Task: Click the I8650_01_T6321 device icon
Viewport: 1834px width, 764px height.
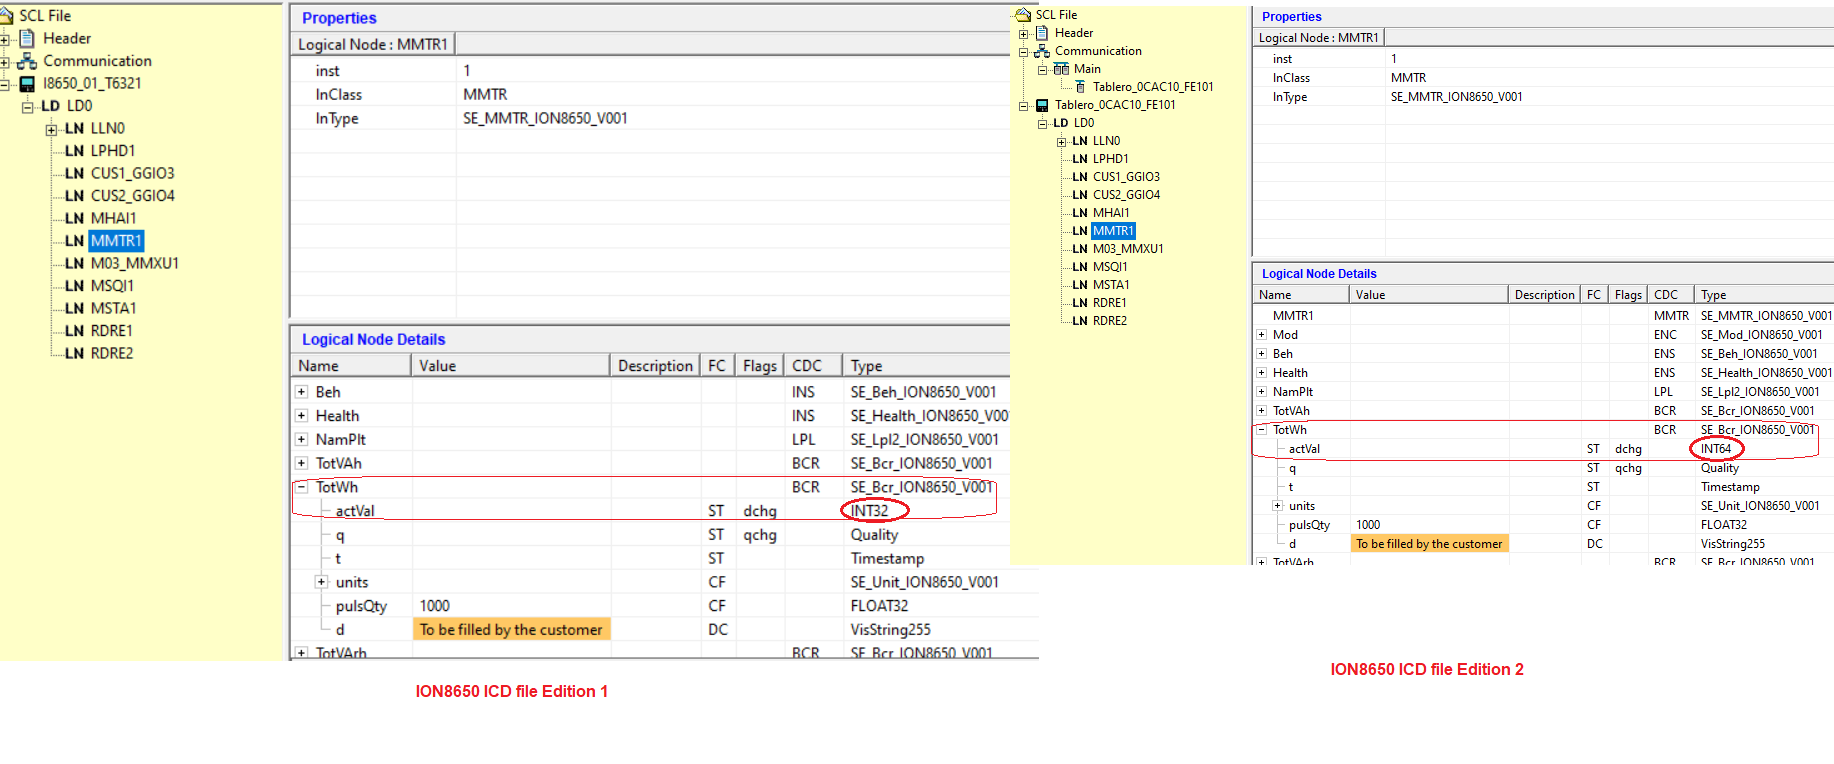Action: (27, 84)
